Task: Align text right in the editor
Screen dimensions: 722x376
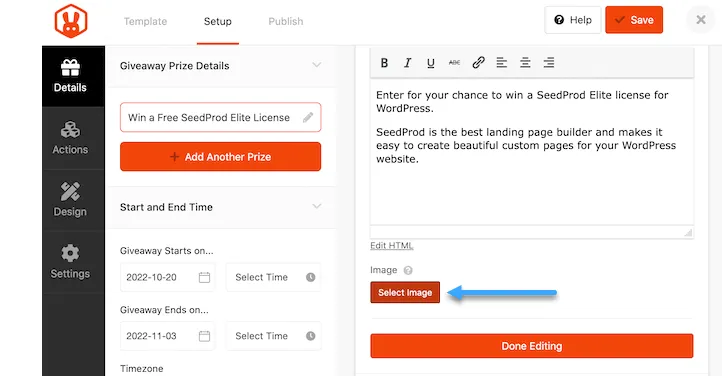Action: 548,63
